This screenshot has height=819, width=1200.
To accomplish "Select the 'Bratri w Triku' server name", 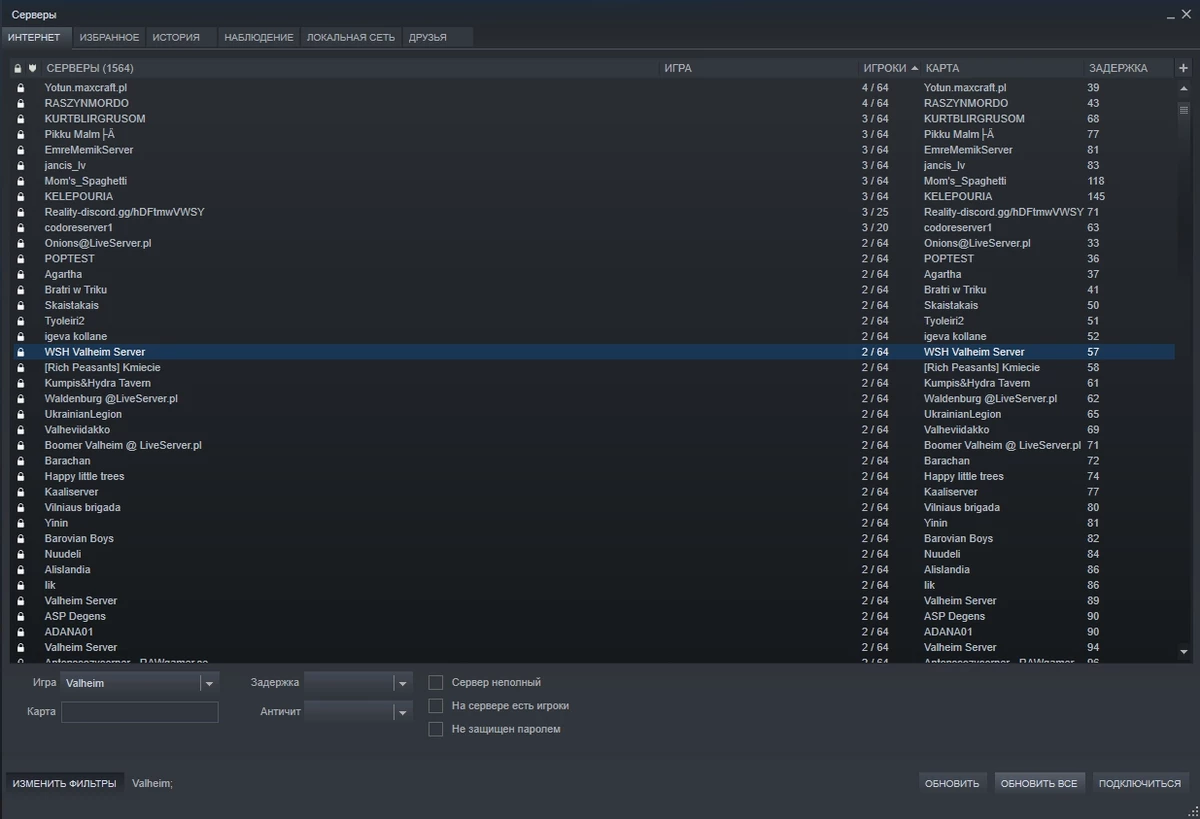I will click(76, 290).
